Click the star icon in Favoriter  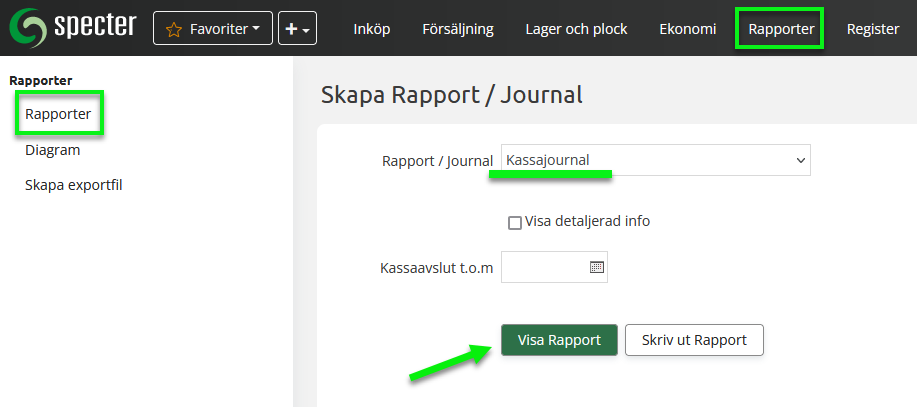tap(173, 29)
